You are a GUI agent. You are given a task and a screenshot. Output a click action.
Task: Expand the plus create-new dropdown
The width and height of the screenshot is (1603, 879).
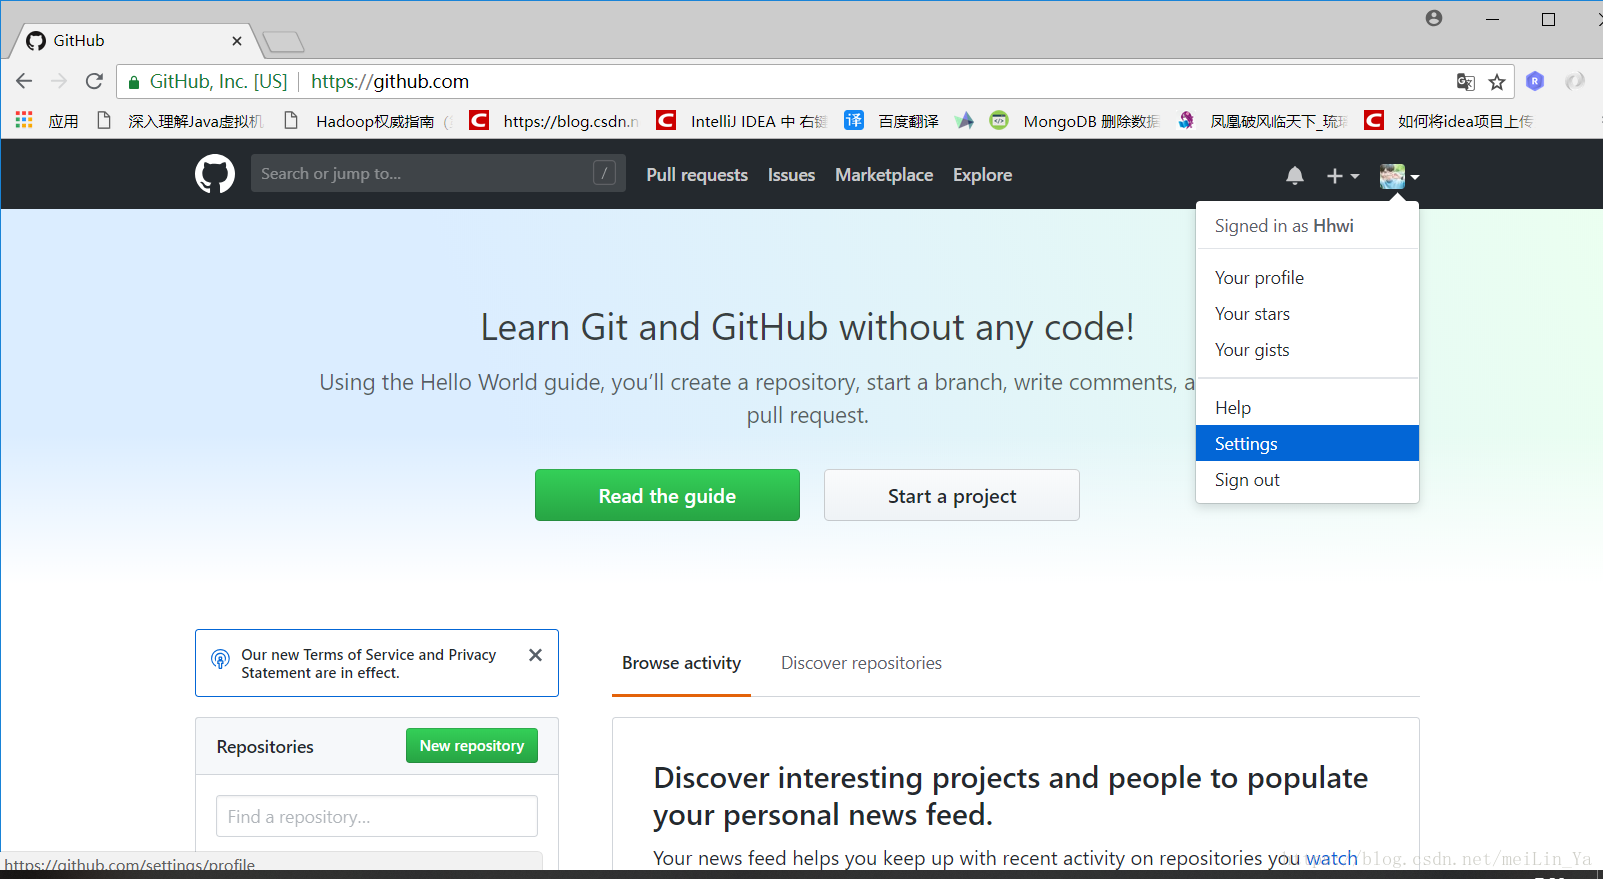pyautogui.click(x=1343, y=176)
